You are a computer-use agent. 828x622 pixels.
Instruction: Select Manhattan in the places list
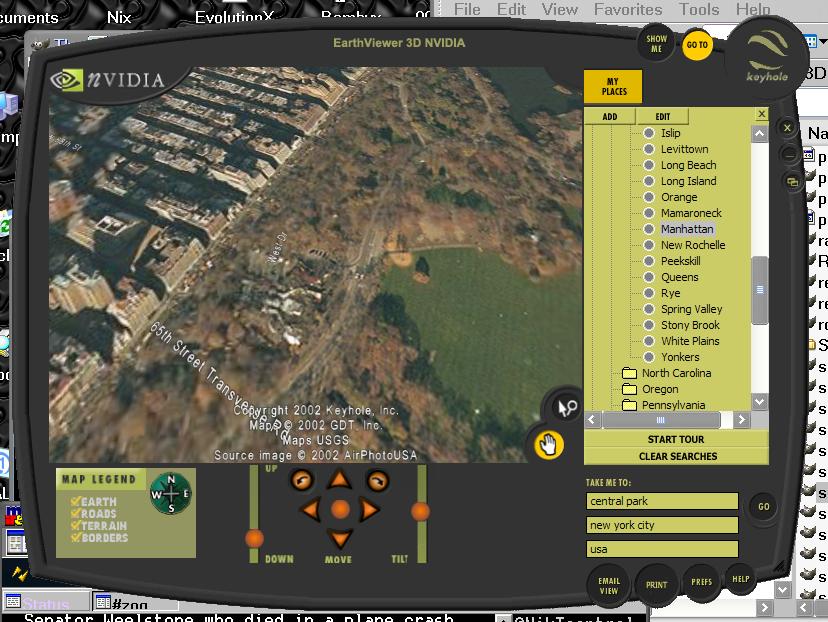coord(687,229)
